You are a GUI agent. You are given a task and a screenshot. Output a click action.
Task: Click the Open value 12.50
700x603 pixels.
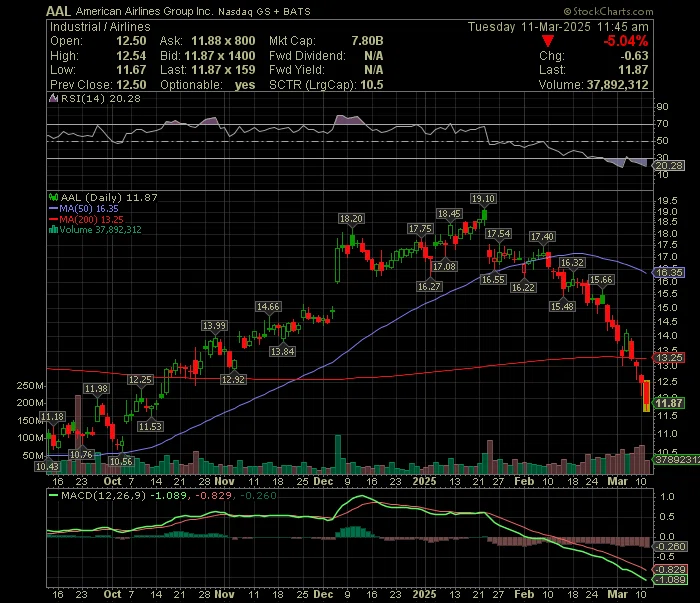click(131, 41)
